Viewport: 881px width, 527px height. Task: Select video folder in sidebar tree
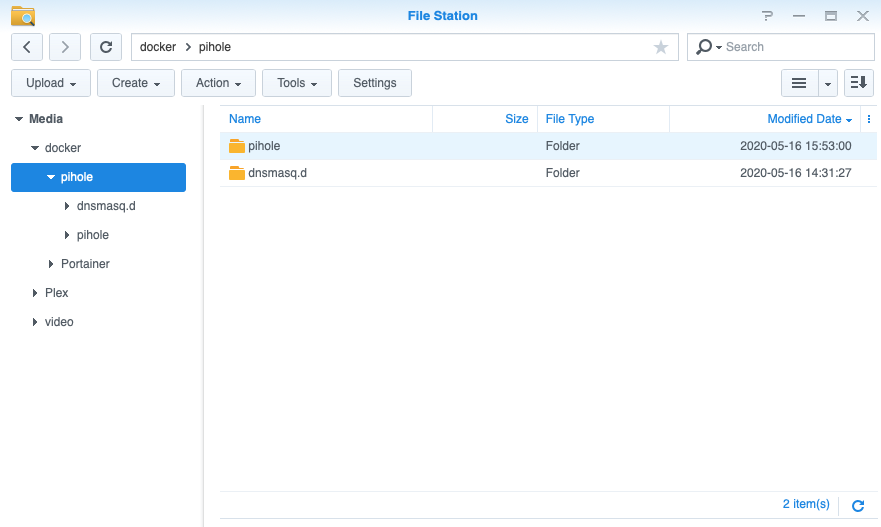(59, 322)
